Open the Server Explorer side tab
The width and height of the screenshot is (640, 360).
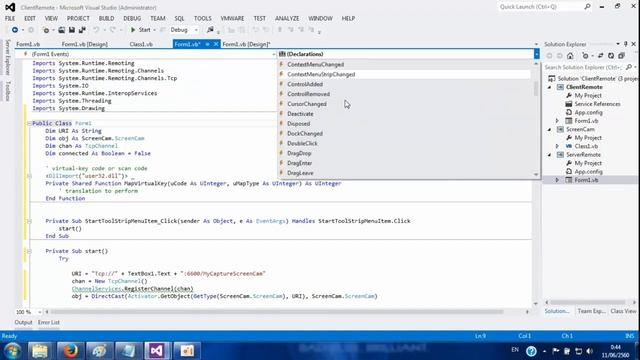(7, 57)
